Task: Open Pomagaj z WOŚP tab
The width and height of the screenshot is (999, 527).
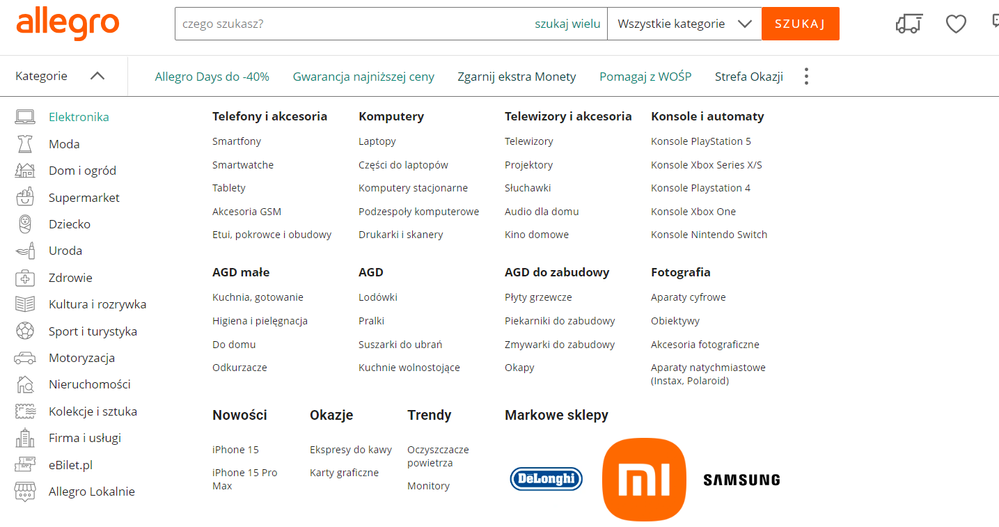Action: (645, 76)
